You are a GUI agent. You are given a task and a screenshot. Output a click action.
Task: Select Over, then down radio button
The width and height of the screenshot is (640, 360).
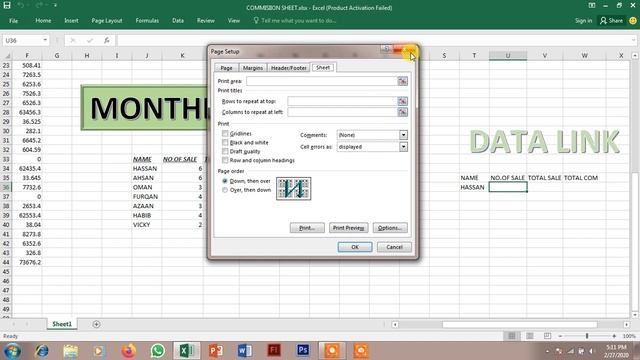(225, 190)
